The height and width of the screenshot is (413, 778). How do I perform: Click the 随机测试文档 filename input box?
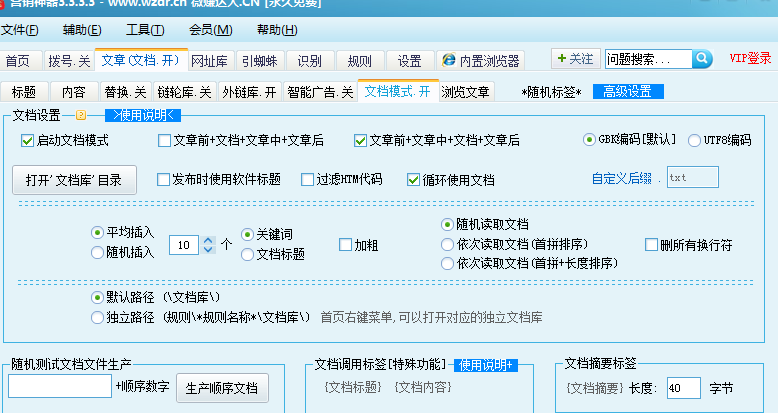(60, 386)
